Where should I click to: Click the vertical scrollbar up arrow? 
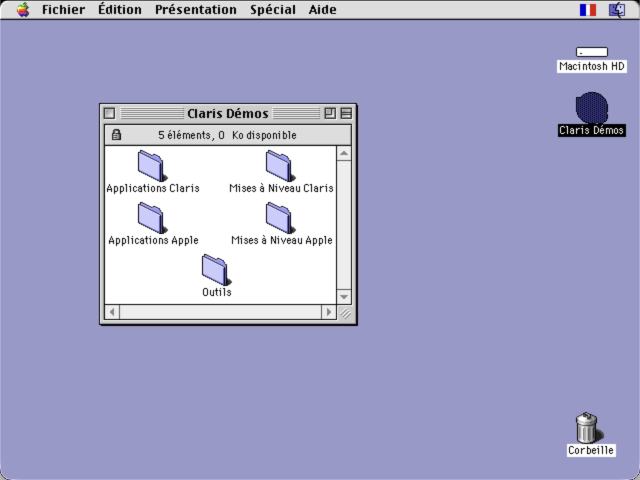click(344, 153)
